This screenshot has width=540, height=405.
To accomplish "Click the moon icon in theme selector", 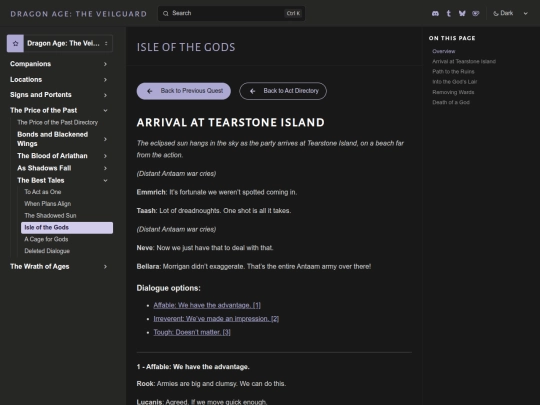I will pos(496,13).
